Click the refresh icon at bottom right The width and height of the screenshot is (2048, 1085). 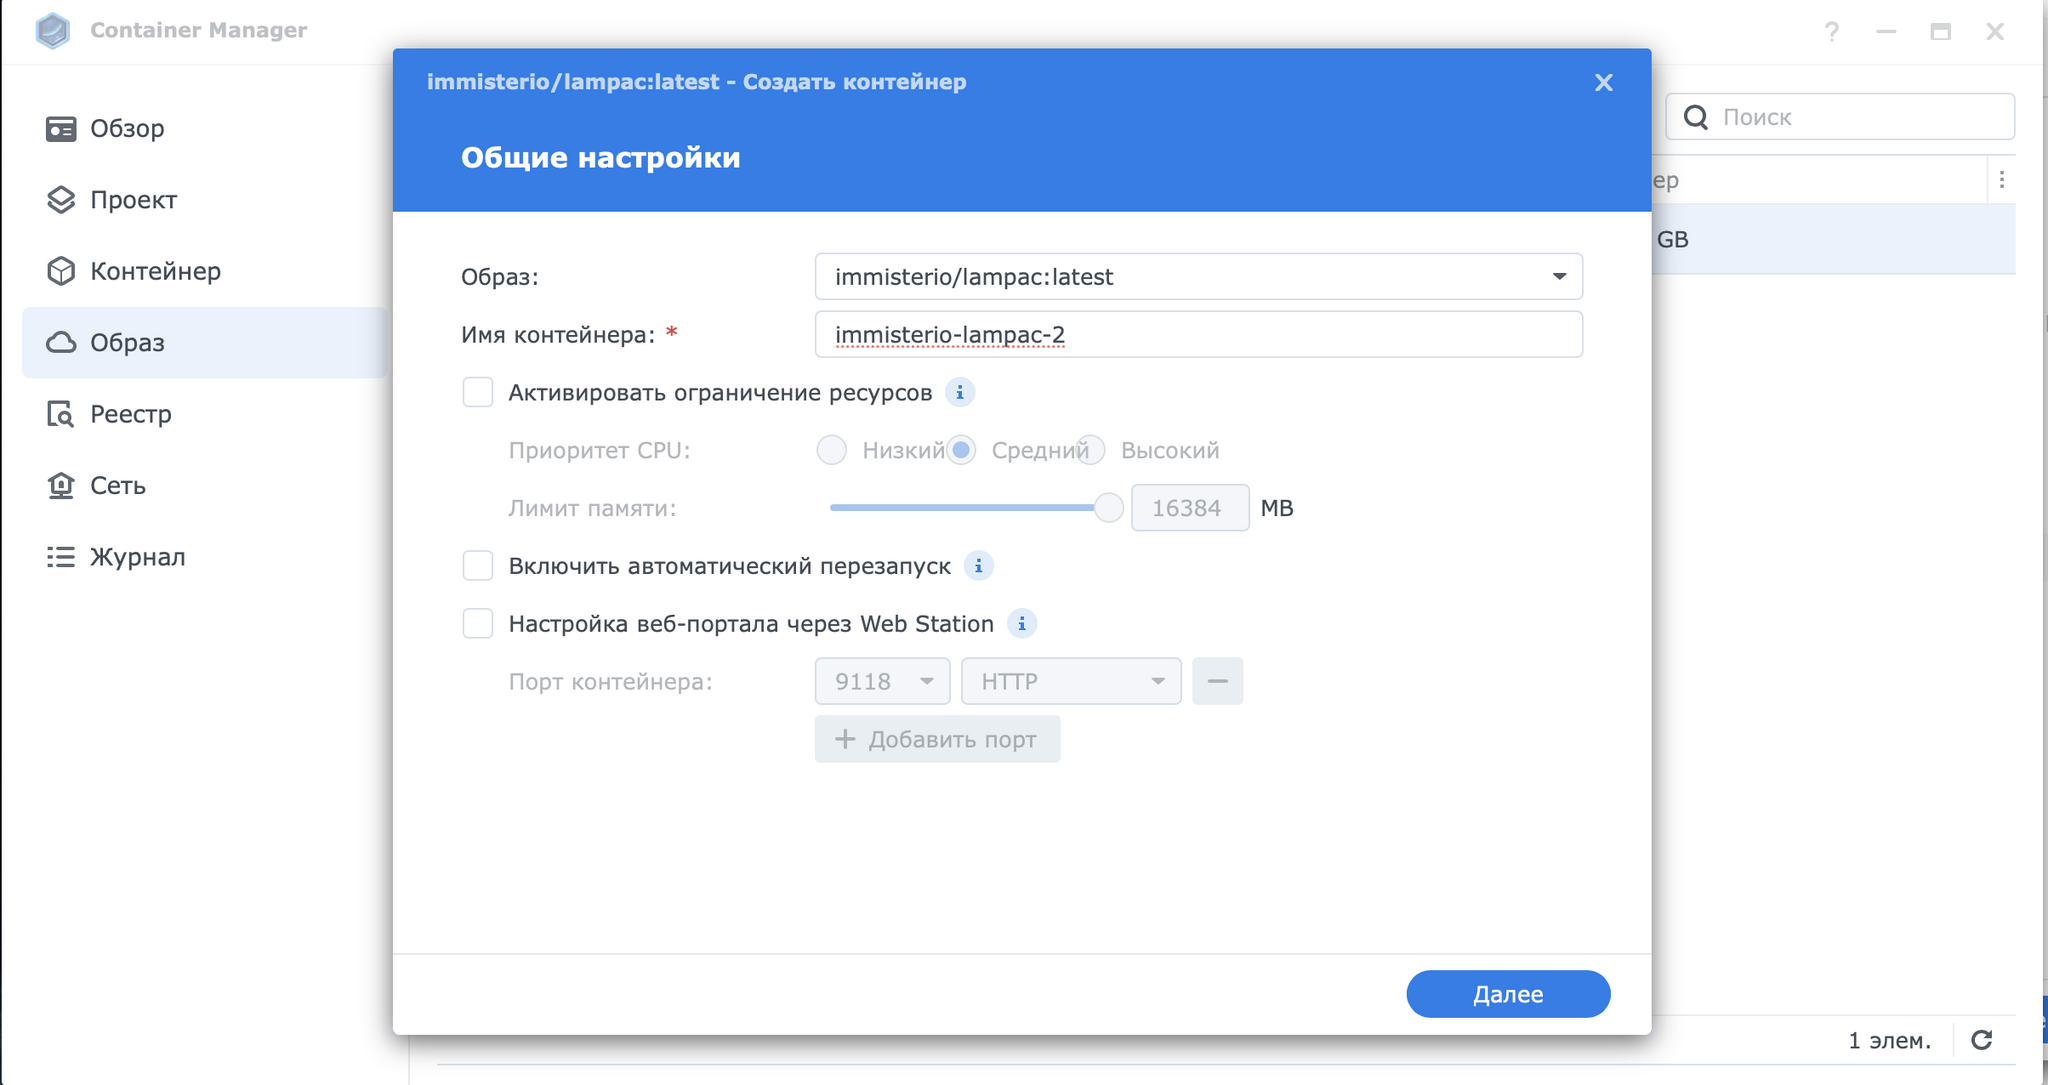pos(1982,1040)
